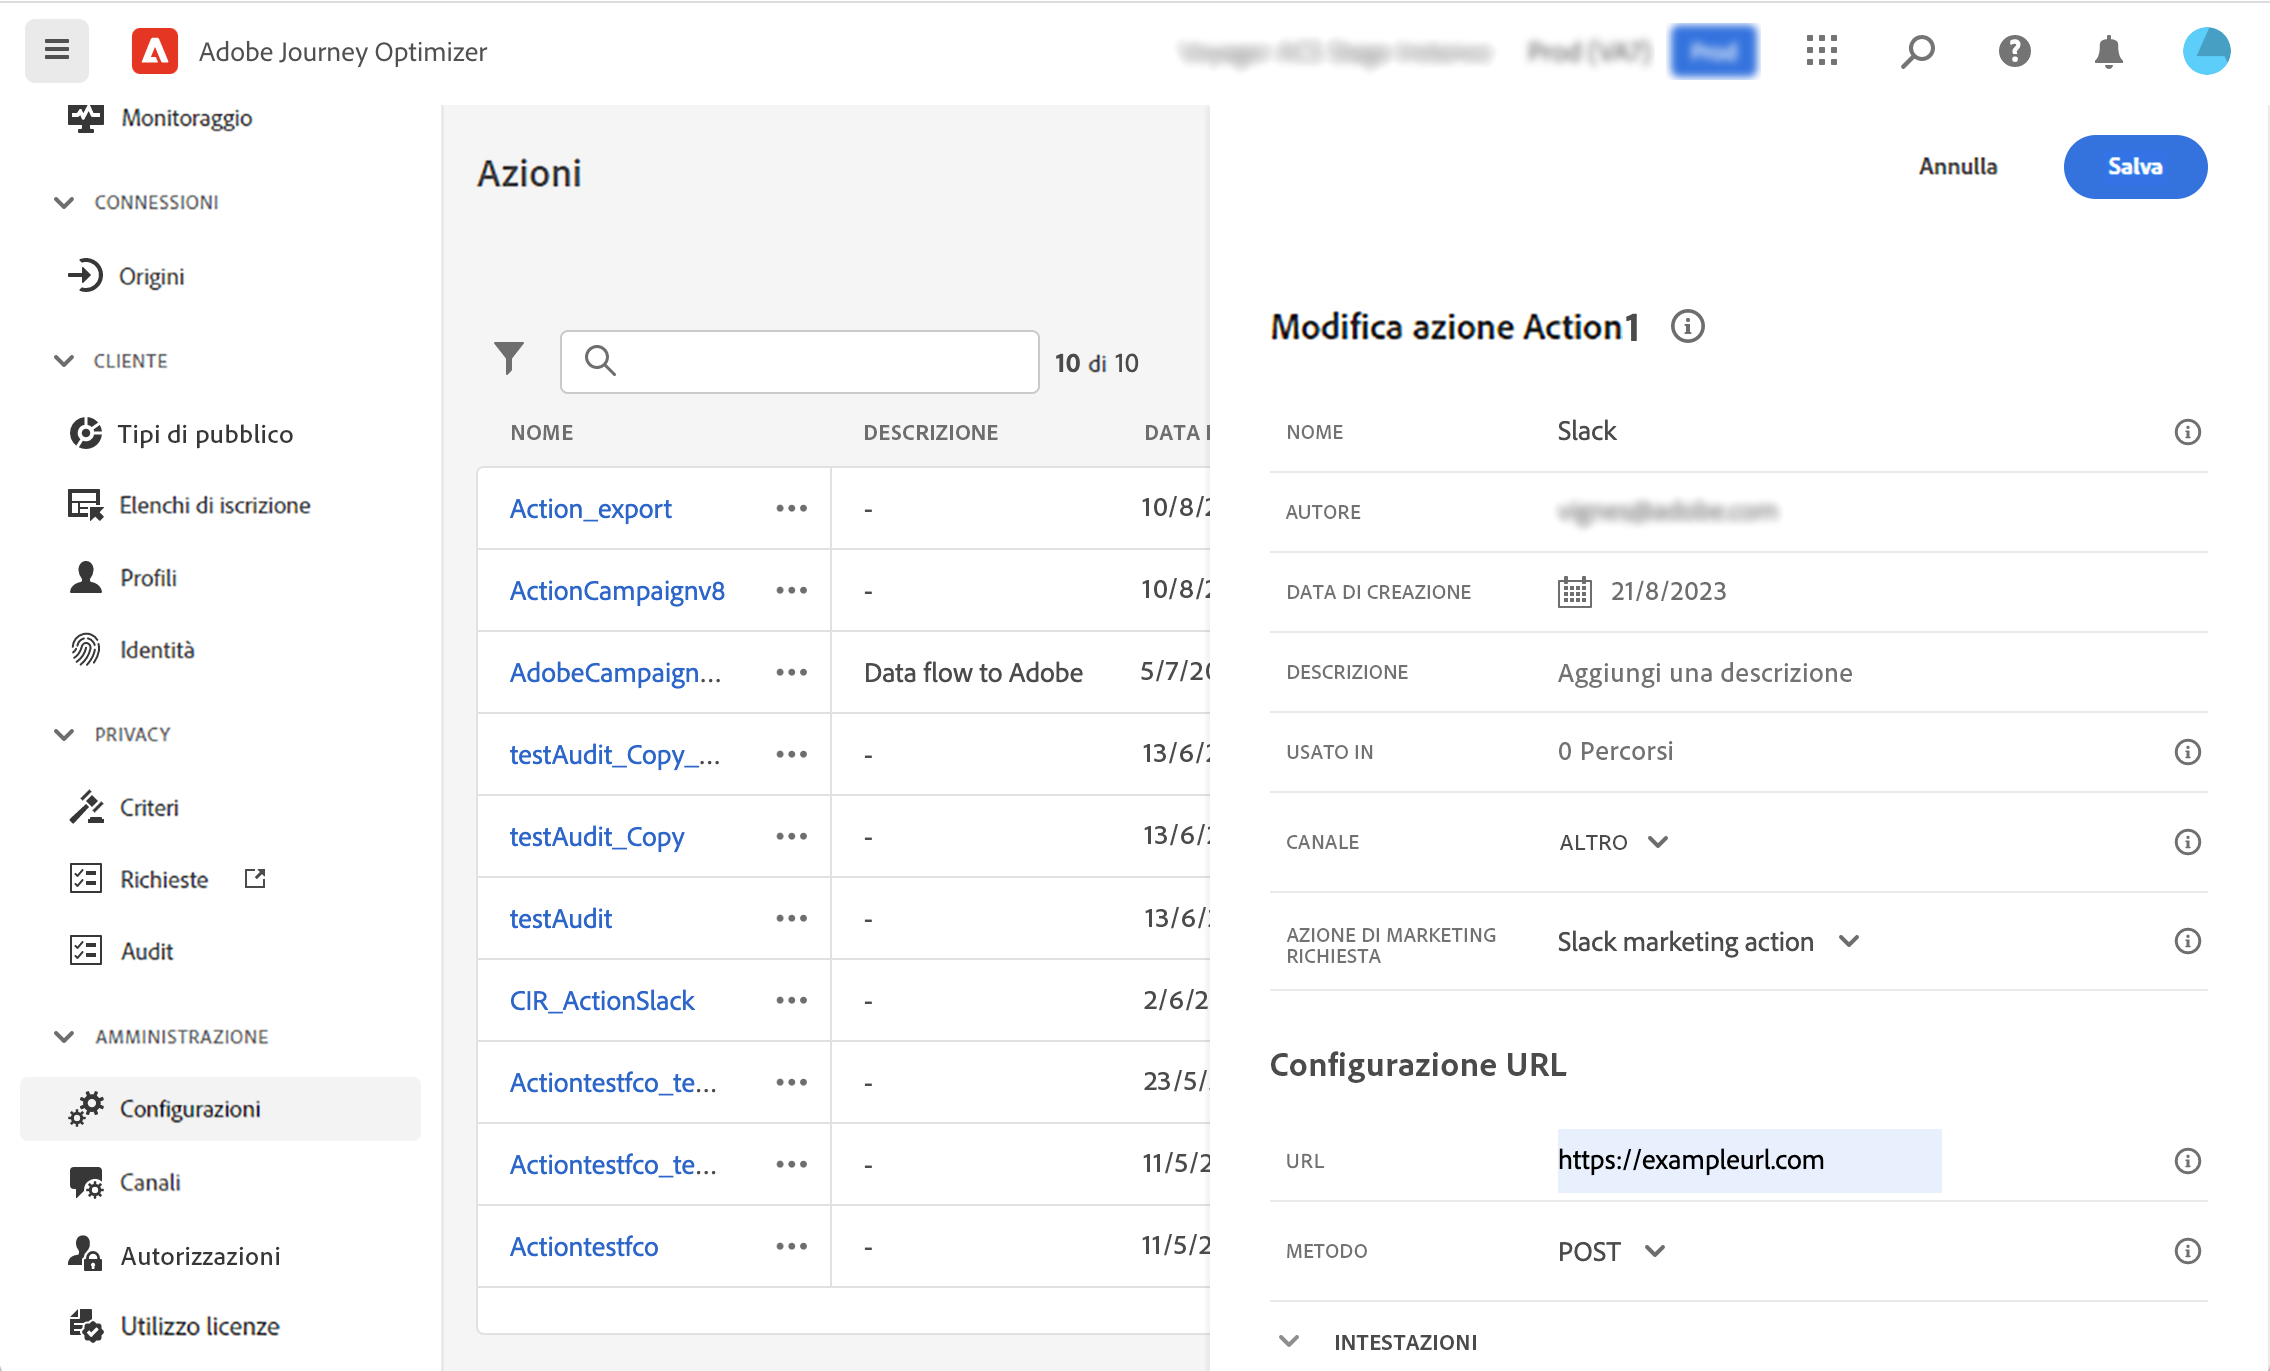Click info icon beside the URL field
The width and height of the screenshot is (2270, 1371).
pyautogui.click(x=2187, y=1161)
